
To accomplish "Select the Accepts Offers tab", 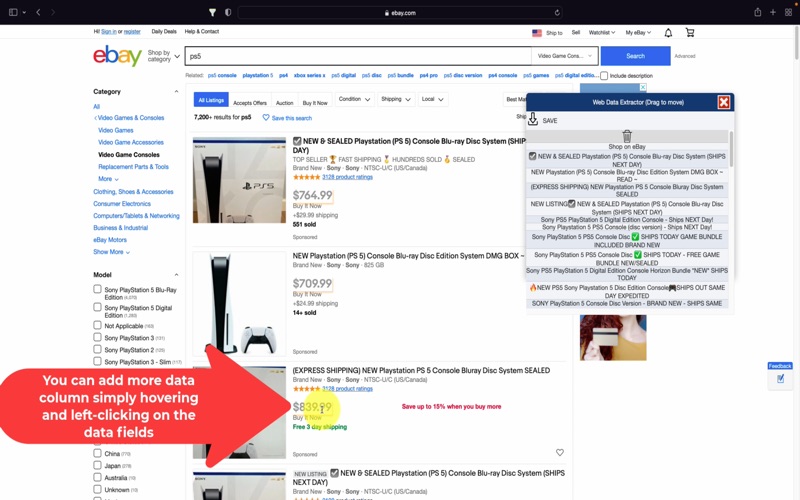I will pyautogui.click(x=250, y=103).
